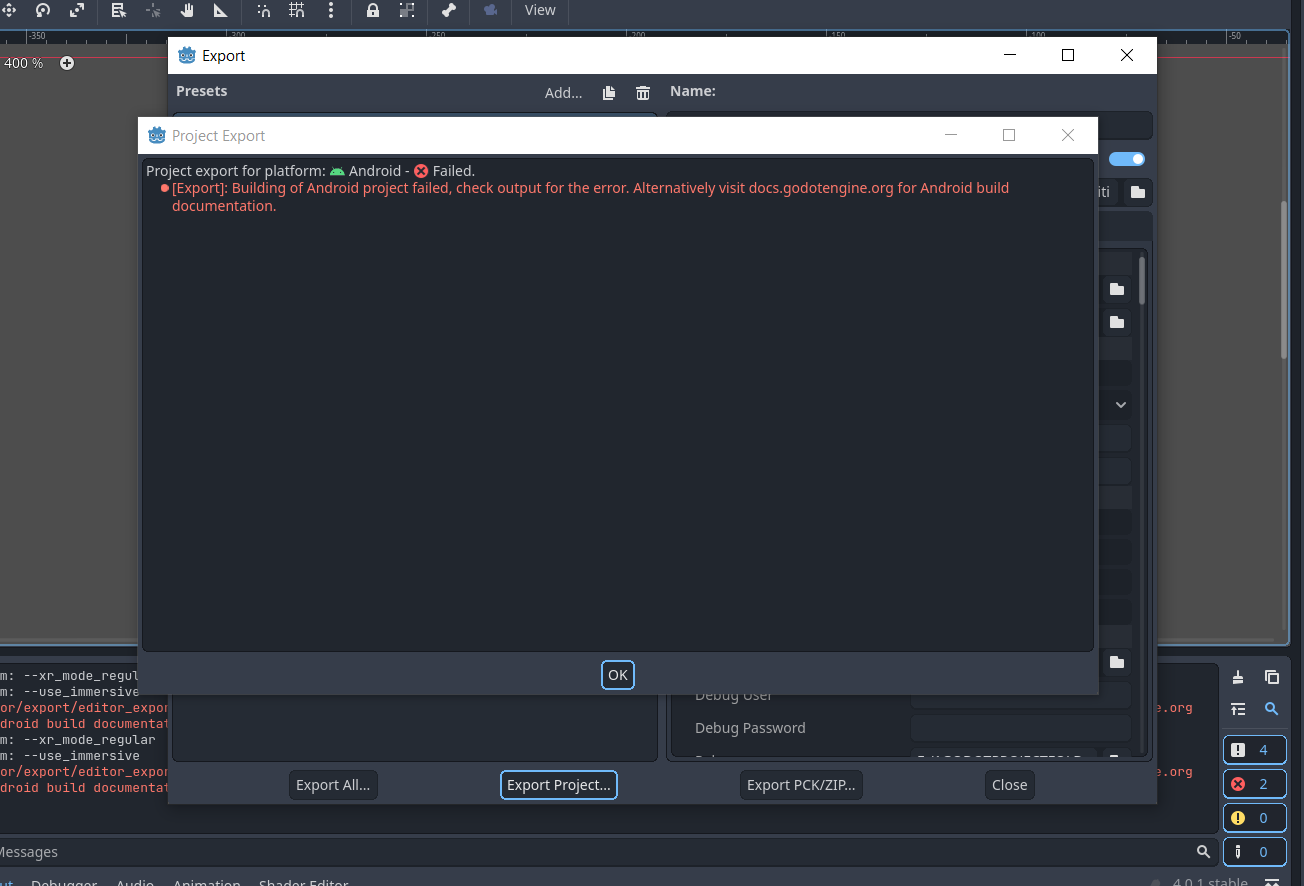Open snapping options three-dot menu

click(331, 10)
